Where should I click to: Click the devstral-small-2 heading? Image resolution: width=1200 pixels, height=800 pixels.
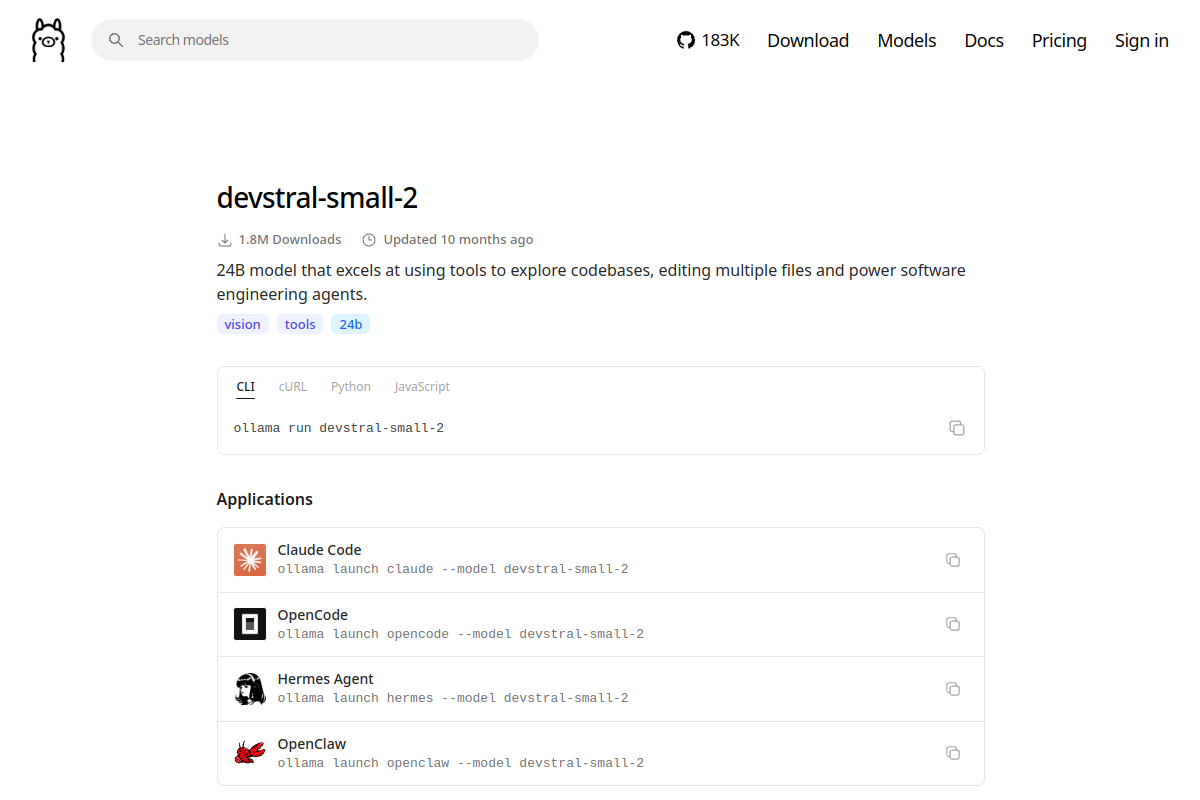coord(317,198)
